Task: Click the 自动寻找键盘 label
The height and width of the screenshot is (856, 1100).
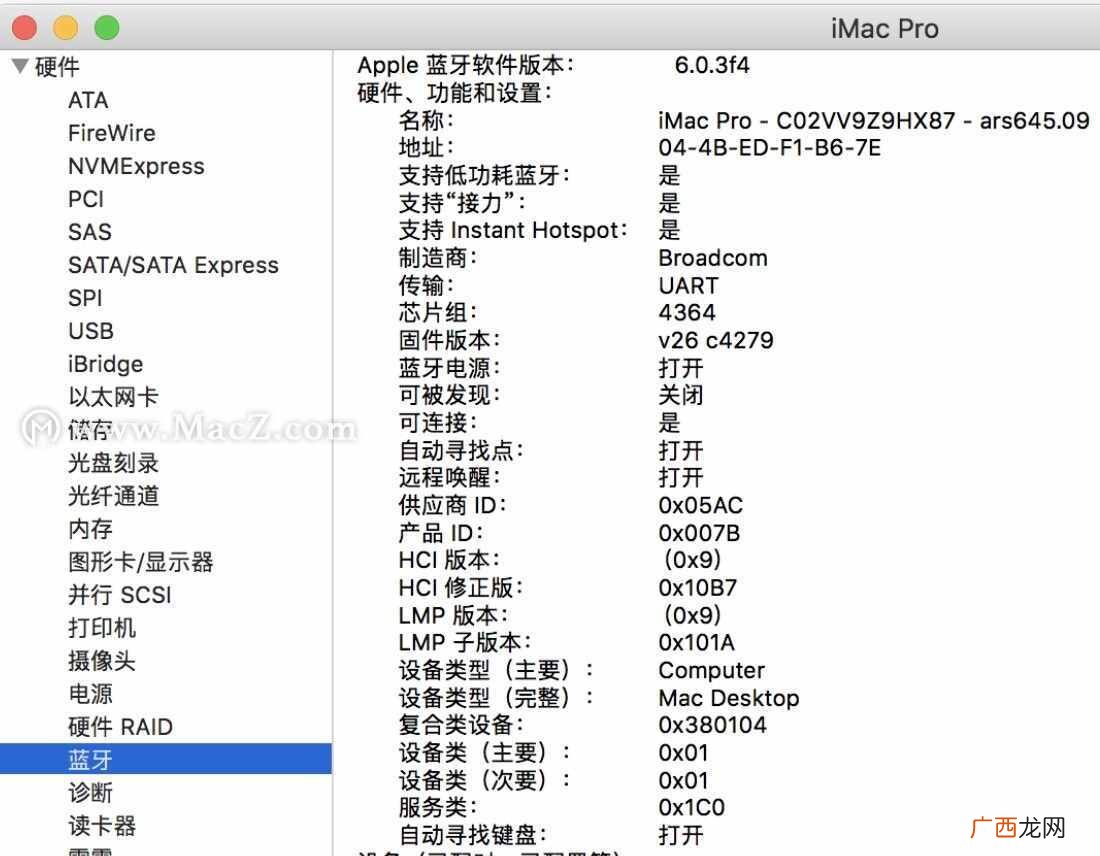Action: [472, 835]
